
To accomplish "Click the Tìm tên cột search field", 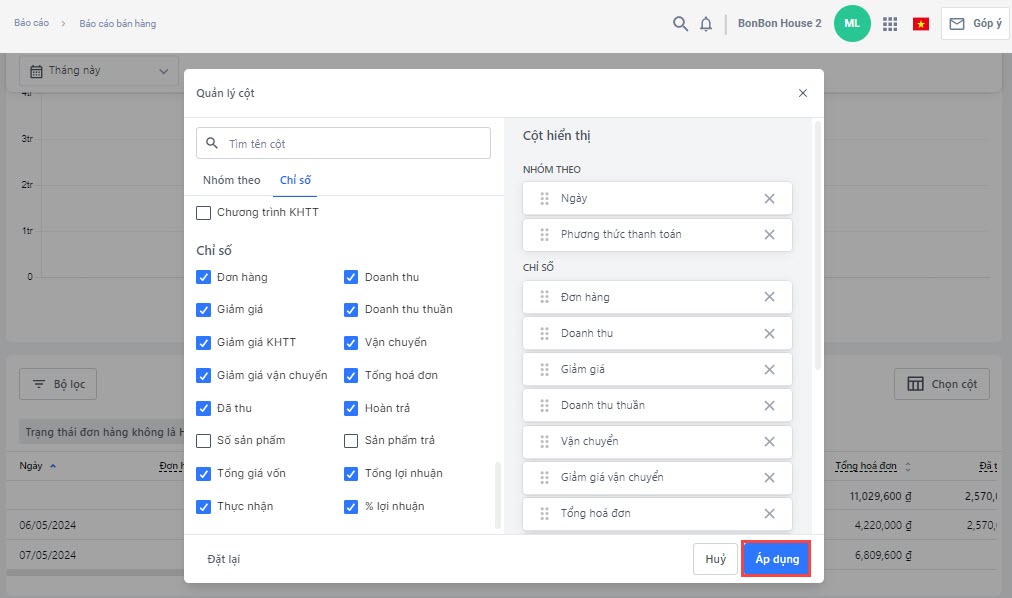I will pos(352,143).
